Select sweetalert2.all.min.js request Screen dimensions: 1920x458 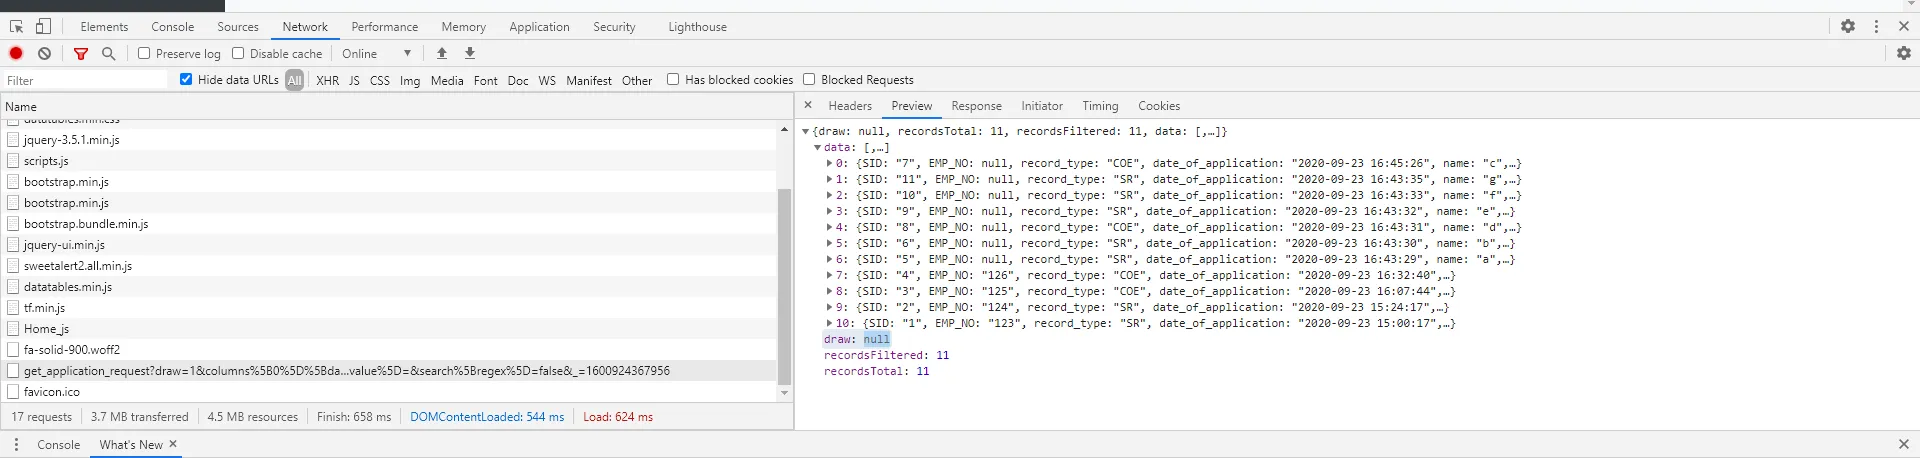point(388,266)
